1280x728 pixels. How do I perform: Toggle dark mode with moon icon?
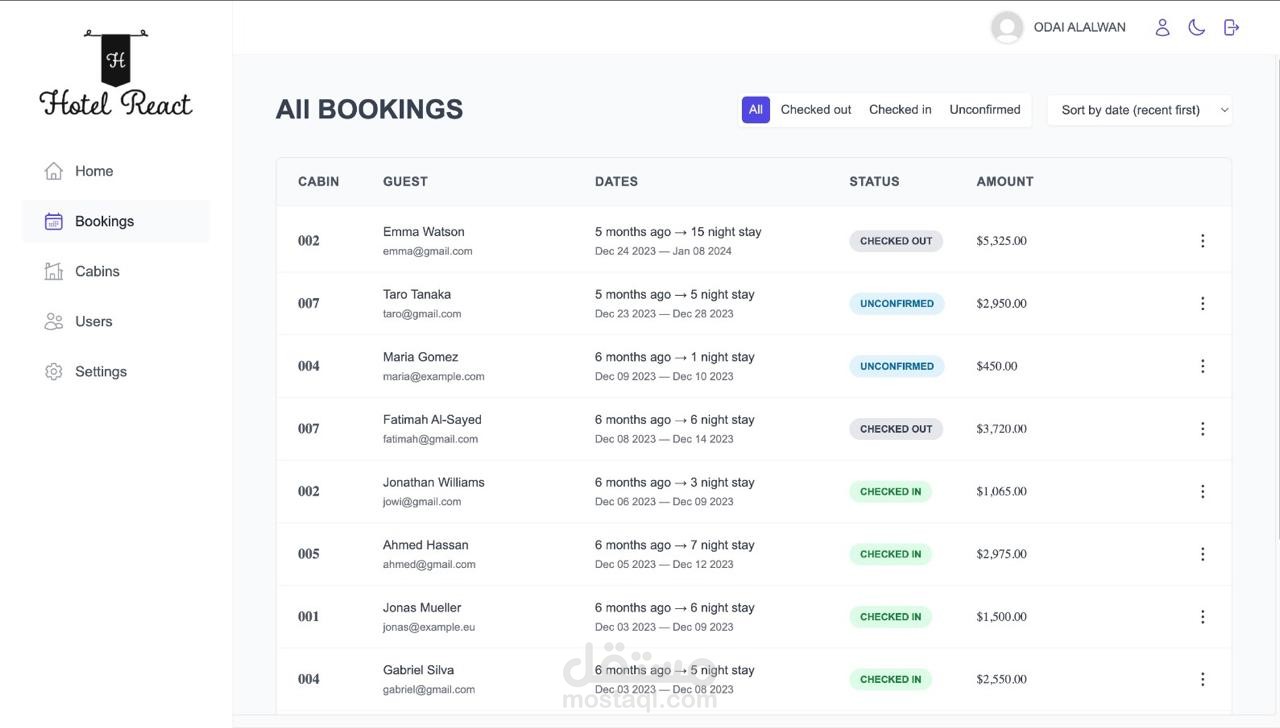(1196, 28)
